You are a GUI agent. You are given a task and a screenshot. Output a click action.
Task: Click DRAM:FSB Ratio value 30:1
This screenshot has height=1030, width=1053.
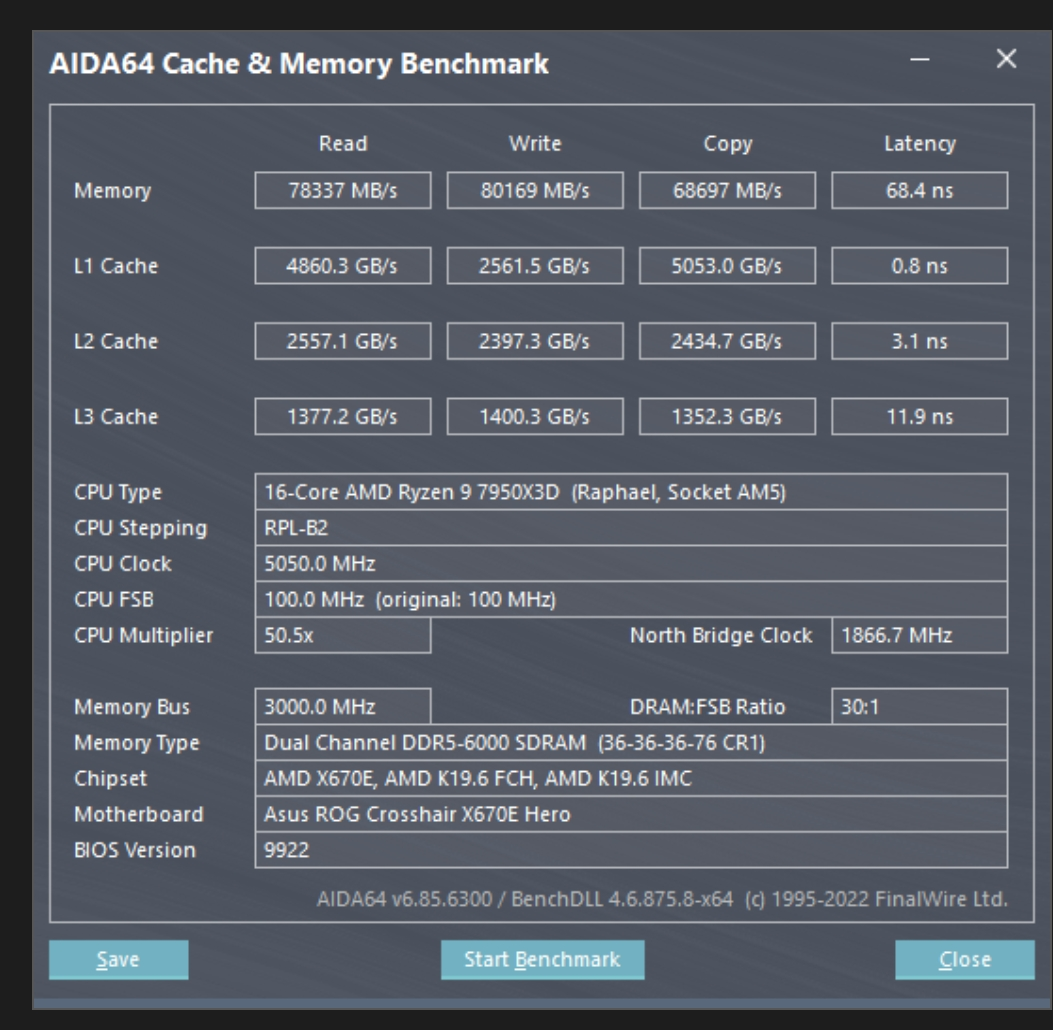pyautogui.click(x=919, y=706)
